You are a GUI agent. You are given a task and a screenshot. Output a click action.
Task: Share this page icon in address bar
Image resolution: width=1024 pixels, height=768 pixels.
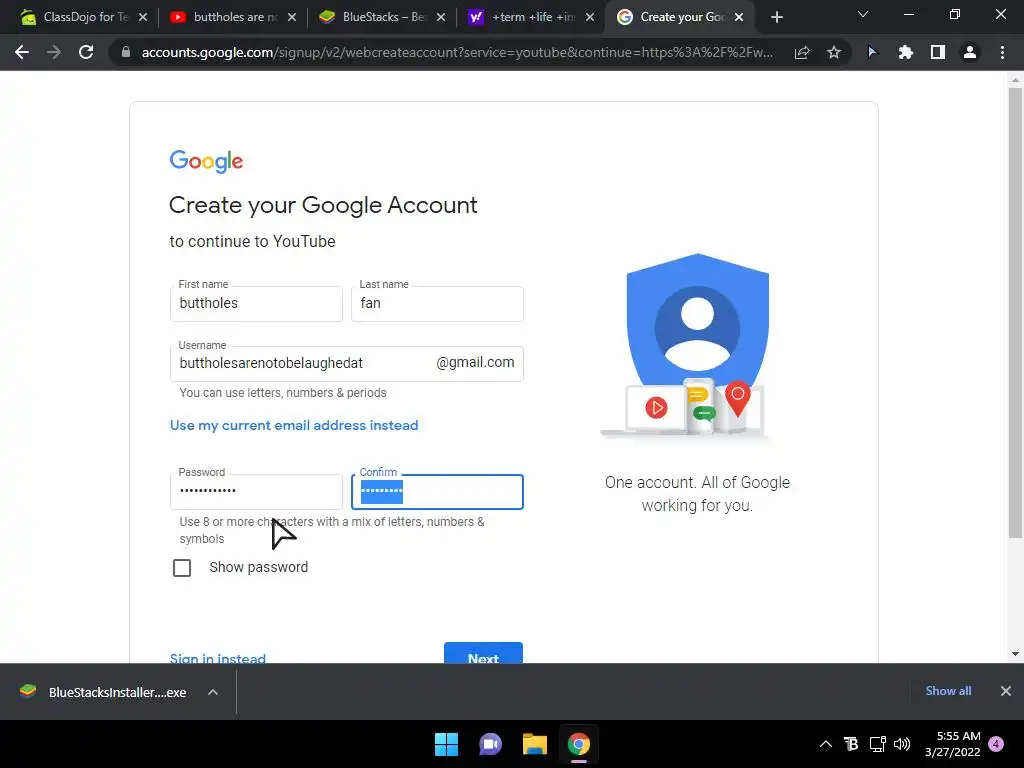[x=802, y=52]
